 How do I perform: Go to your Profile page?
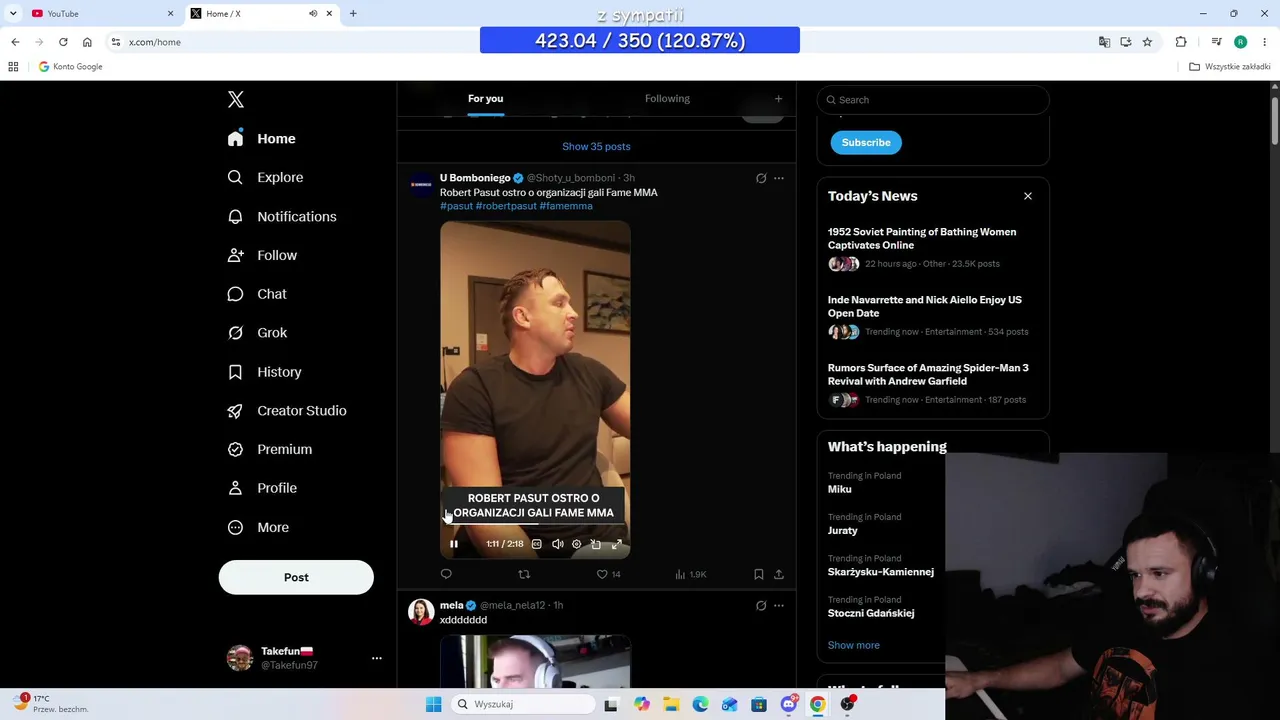point(262,488)
